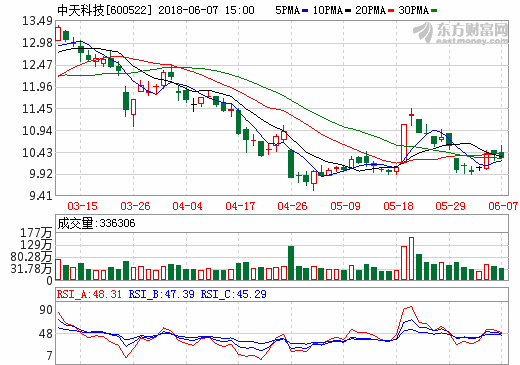The image size is (520, 365).
Task: Click the RSI_A:48.31 indicator label
Action: click(x=89, y=294)
